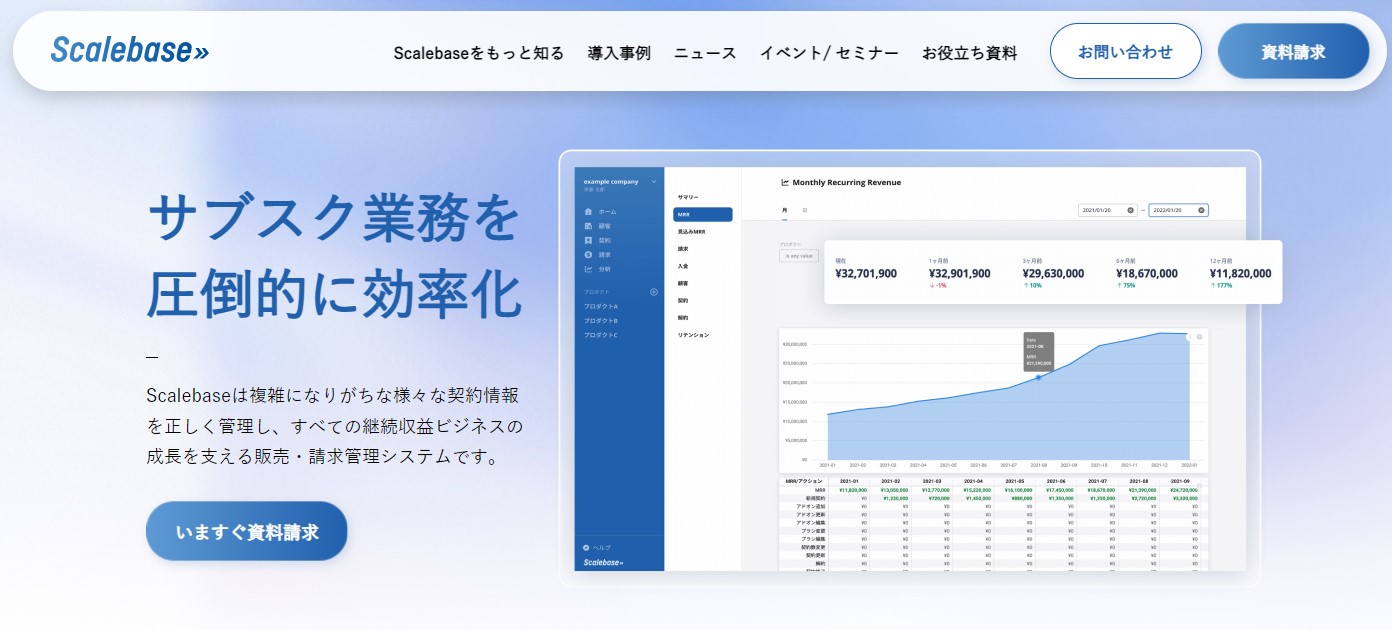The width and height of the screenshot is (1392, 630).
Task: Select the MRR menu item
Action: click(703, 214)
